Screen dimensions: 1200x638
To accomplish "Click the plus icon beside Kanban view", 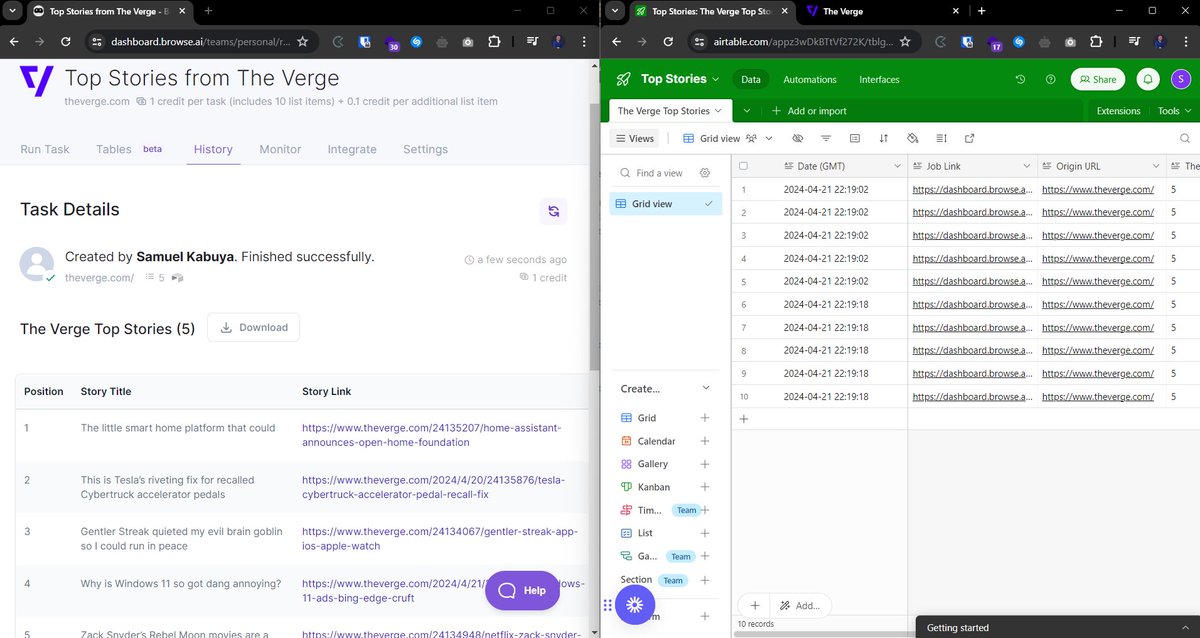I will coord(705,487).
